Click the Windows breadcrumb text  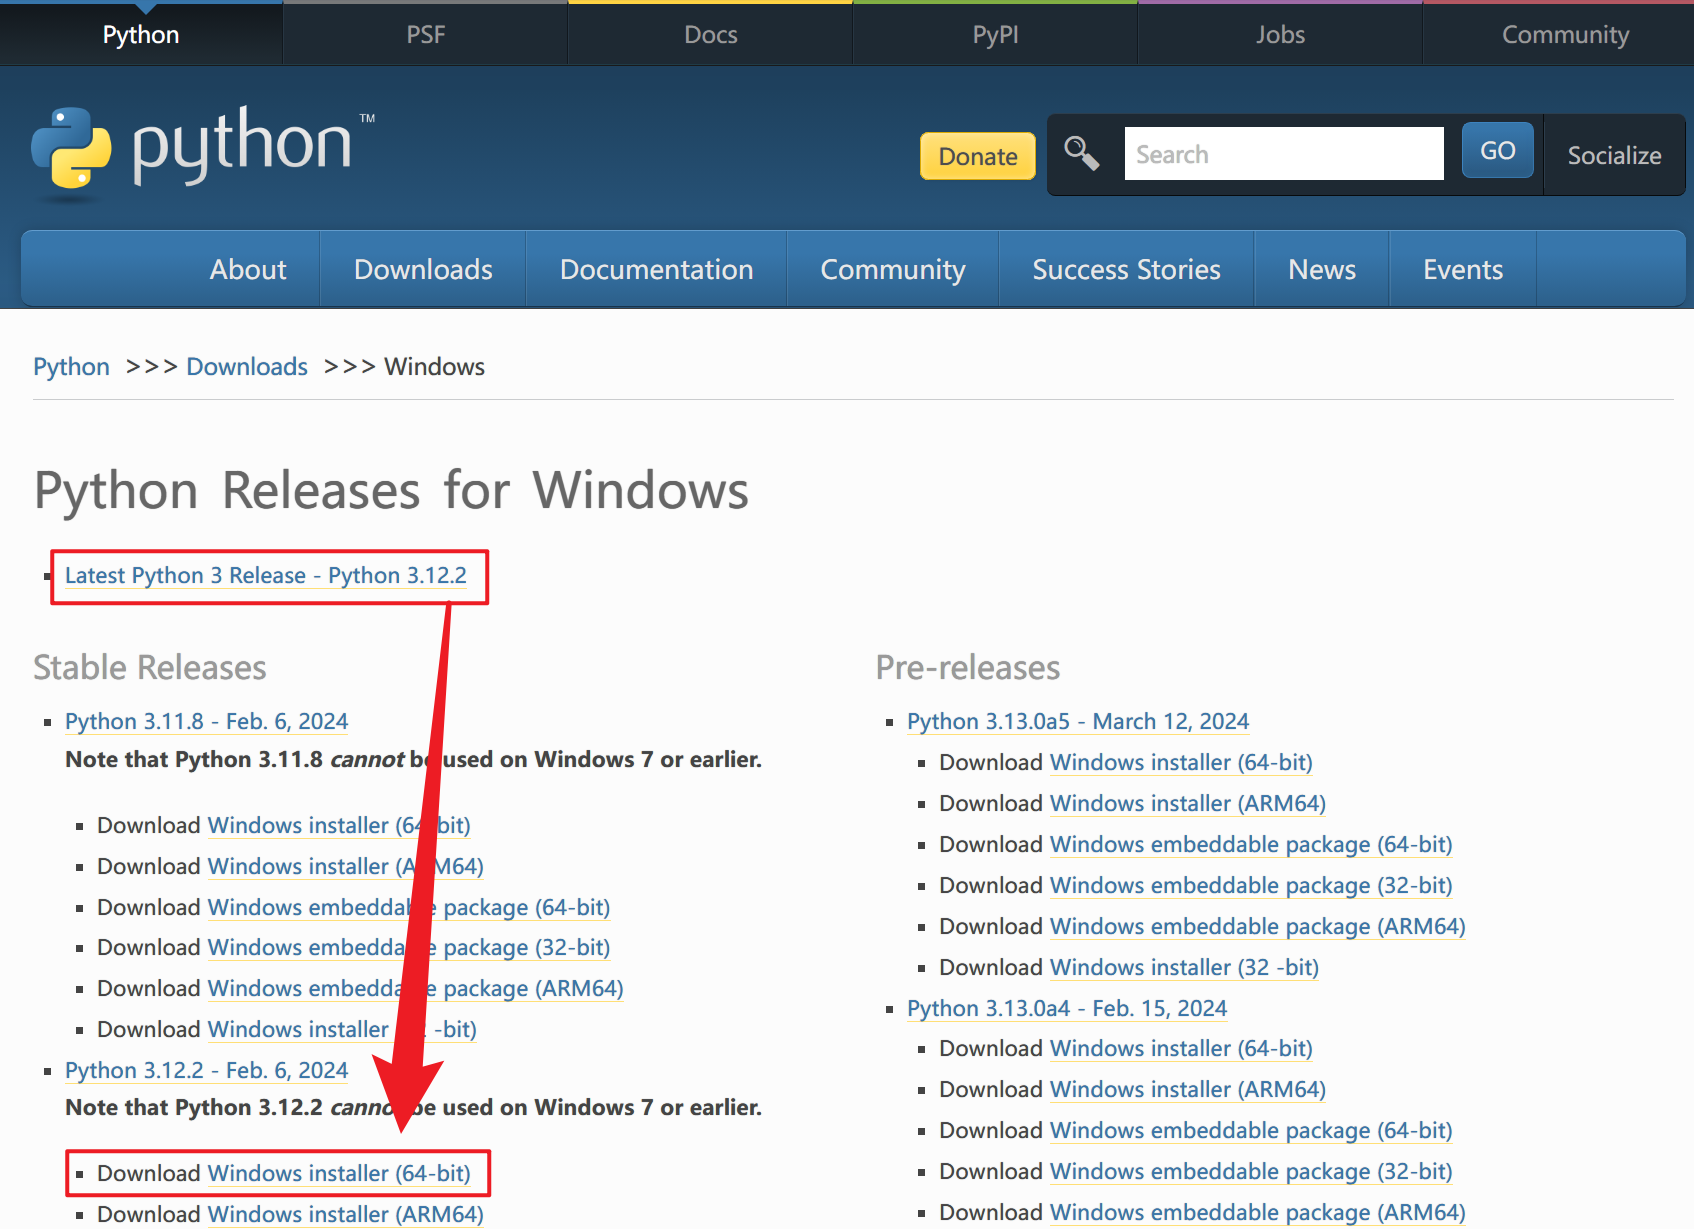(x=434, y=367)
